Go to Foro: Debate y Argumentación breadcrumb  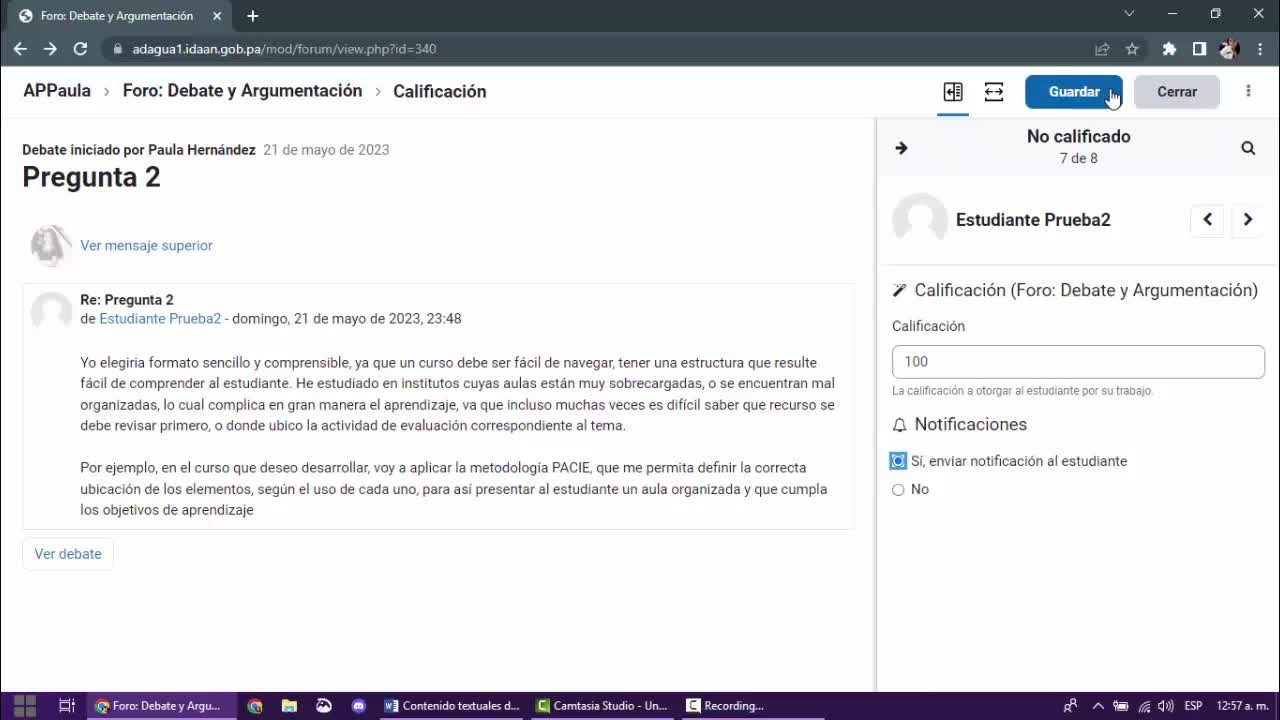(242, 91)
